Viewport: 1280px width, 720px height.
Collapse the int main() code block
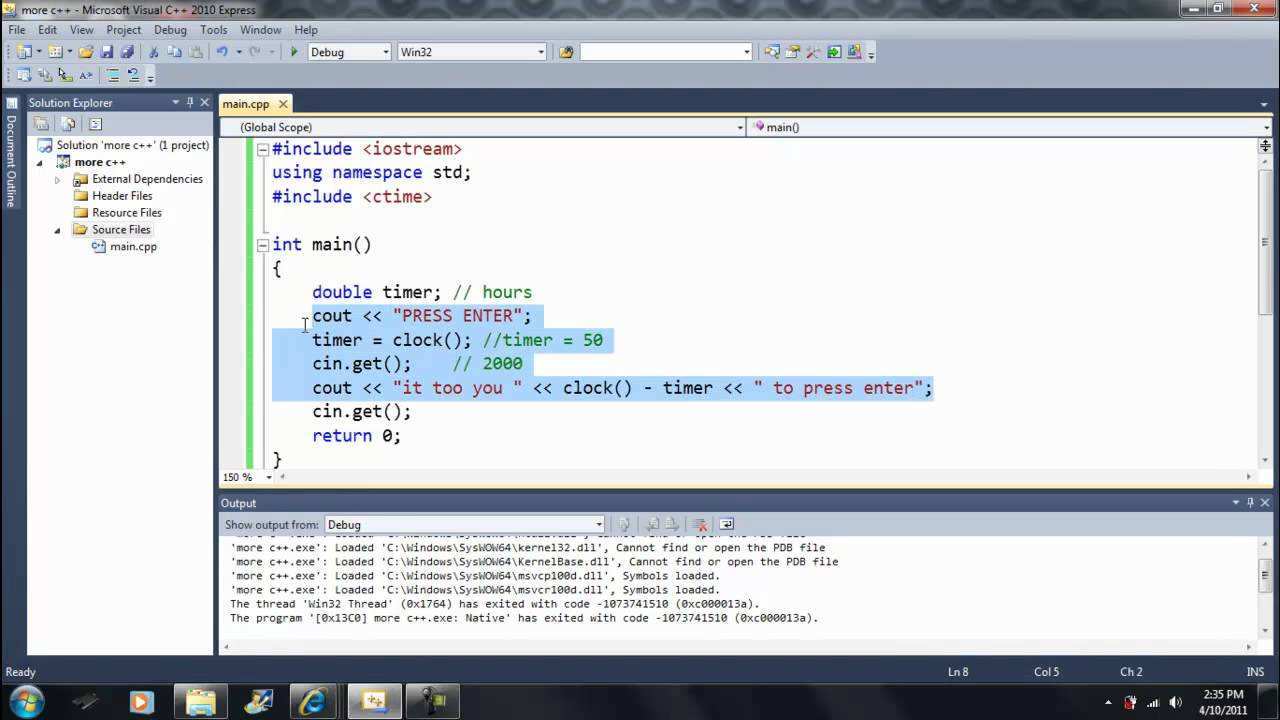[x=262, y=245]
